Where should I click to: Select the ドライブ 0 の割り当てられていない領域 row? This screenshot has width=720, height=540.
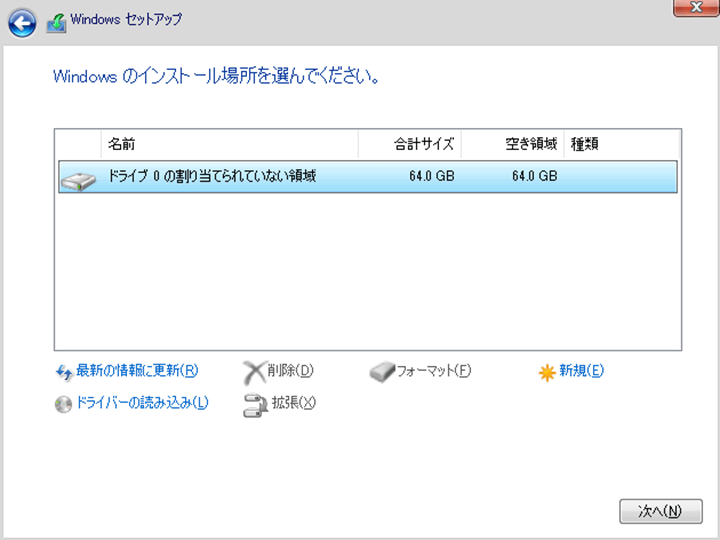coord(367,176)
